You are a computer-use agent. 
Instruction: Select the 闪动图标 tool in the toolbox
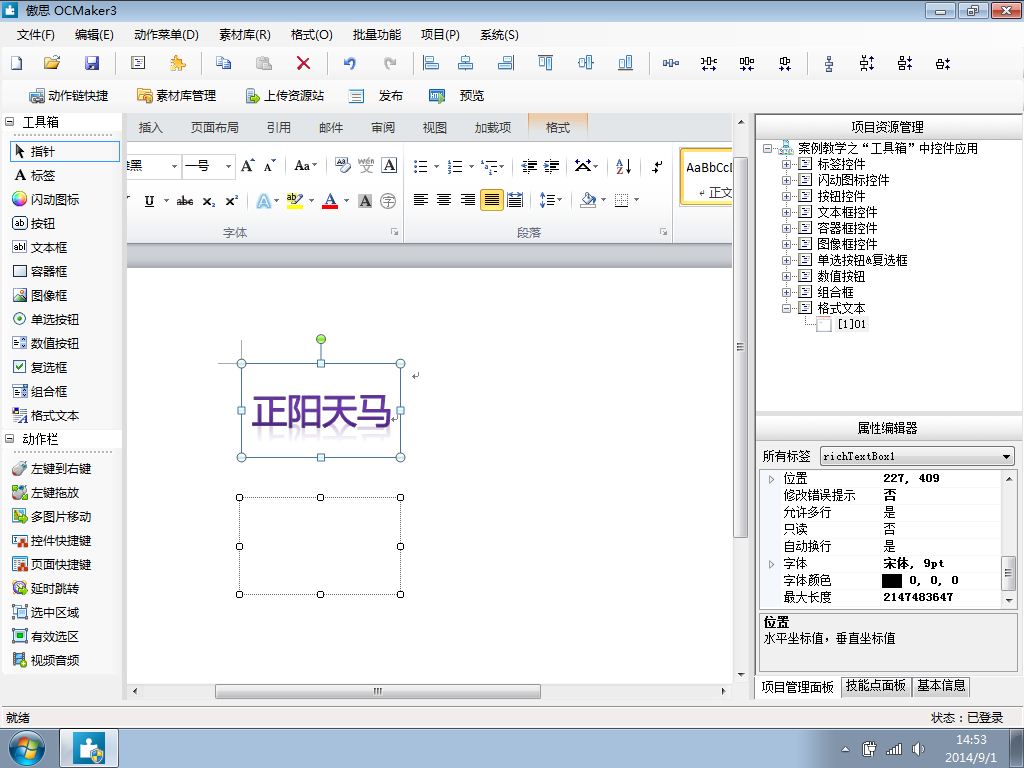pyautogui.click(x=54, y=199)
